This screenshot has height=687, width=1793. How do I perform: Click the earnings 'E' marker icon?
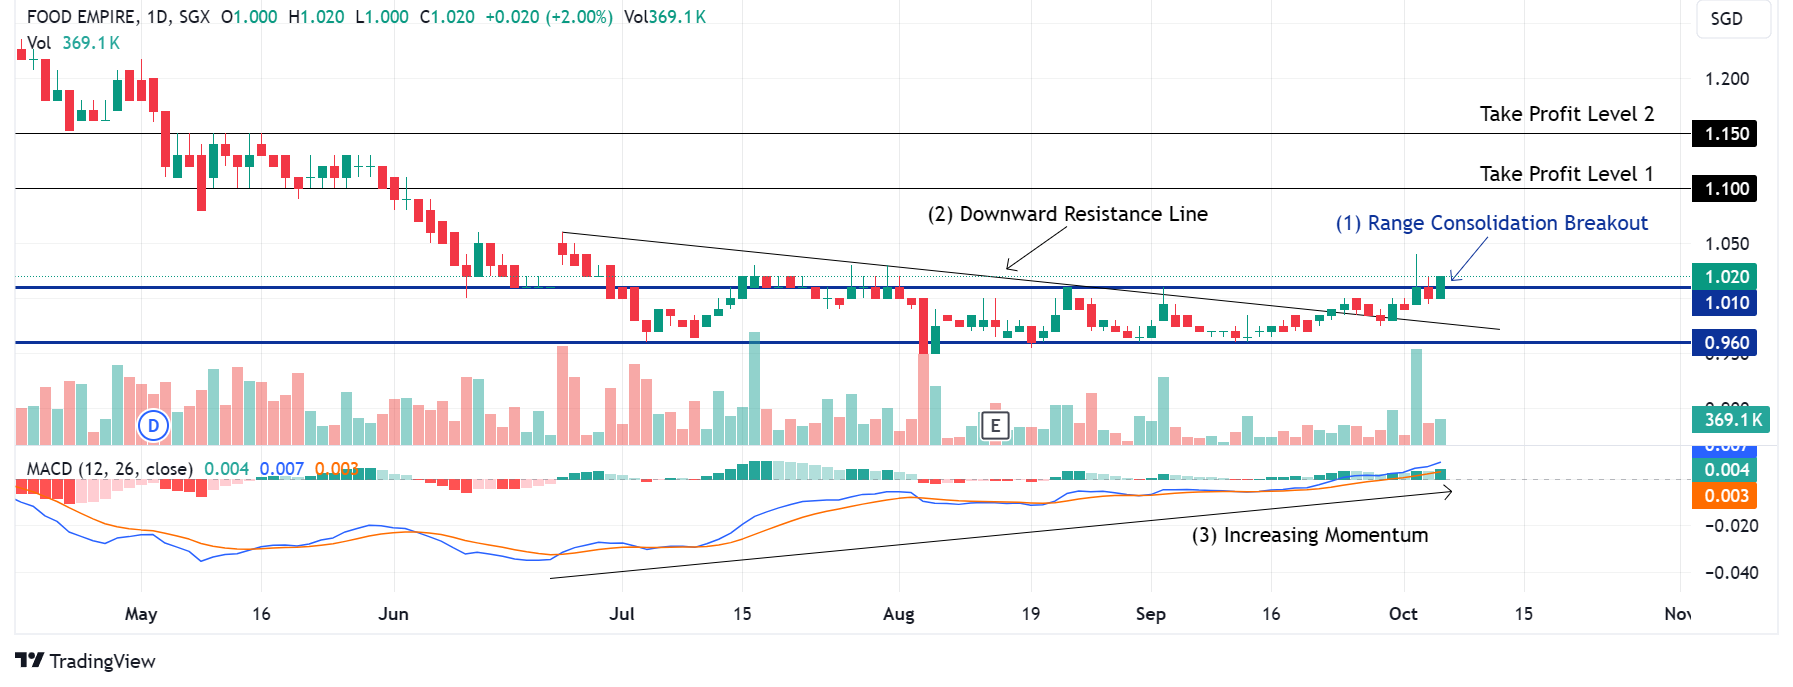[x=995, y=426]
